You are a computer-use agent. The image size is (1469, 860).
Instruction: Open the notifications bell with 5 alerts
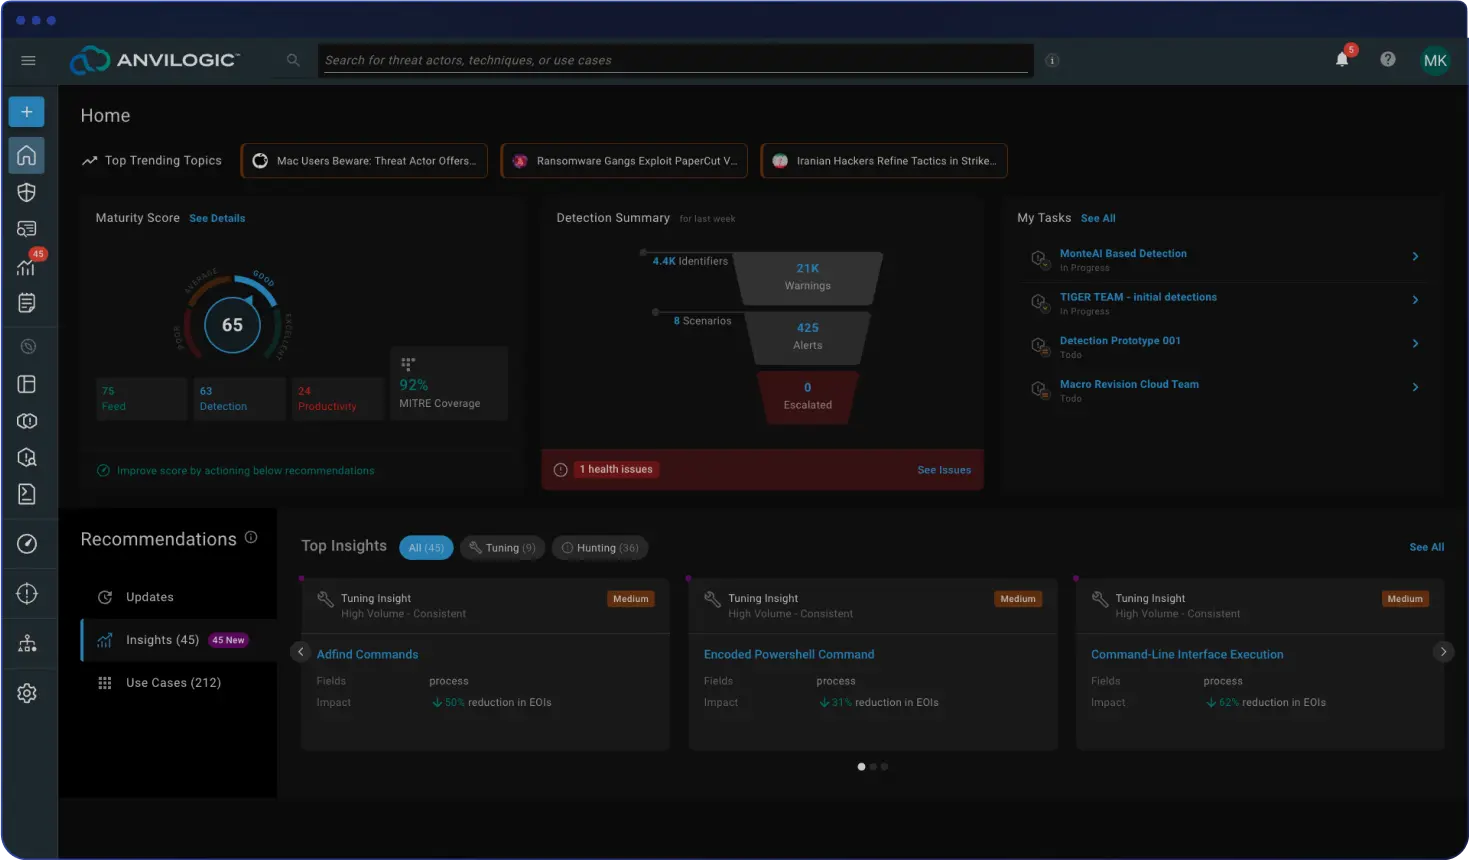coord(1340,60)
